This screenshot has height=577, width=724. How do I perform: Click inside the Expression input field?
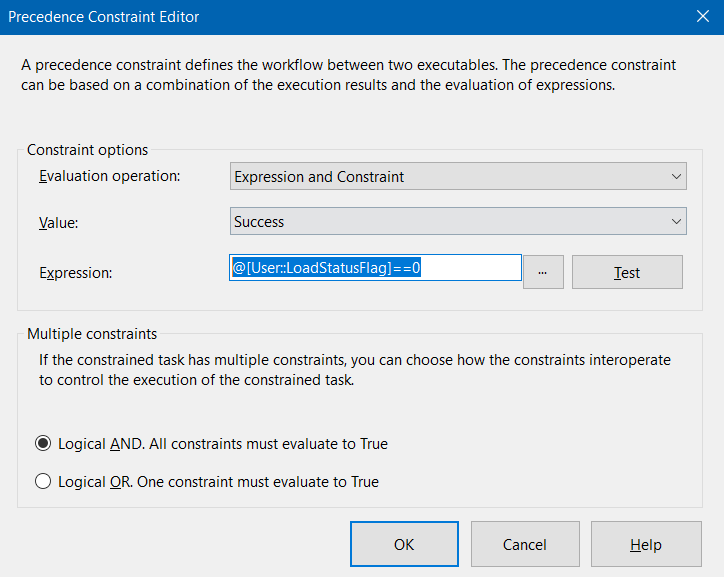pos(375,268)
